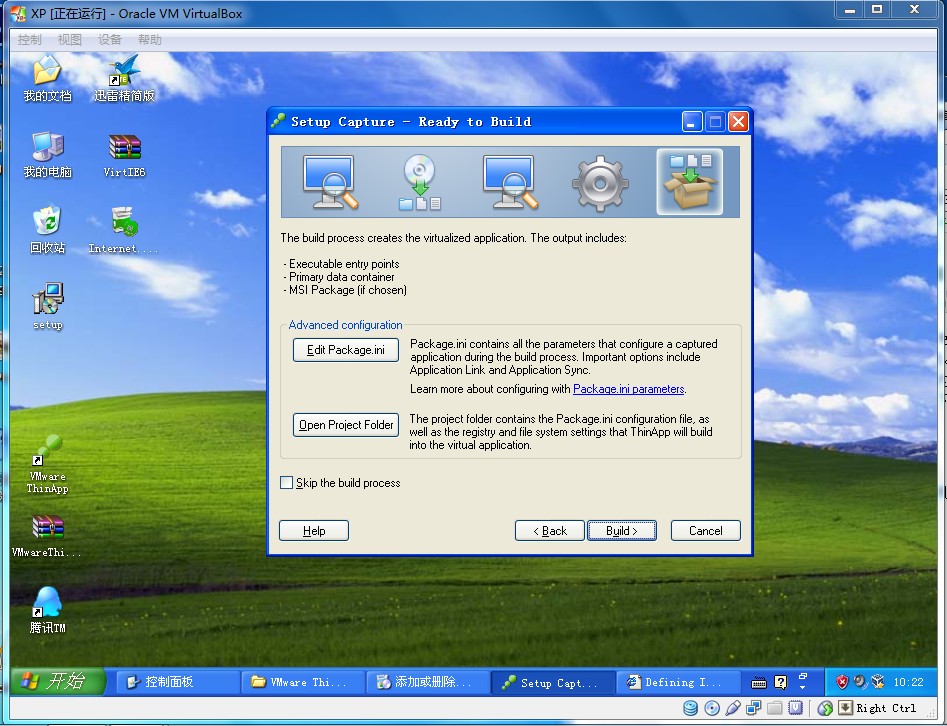Image resolution: width=947 pixels, height=726 pixels.
Task: Click the help question mark in language bar
Action: pyautogui.click(x=781, y=683)
